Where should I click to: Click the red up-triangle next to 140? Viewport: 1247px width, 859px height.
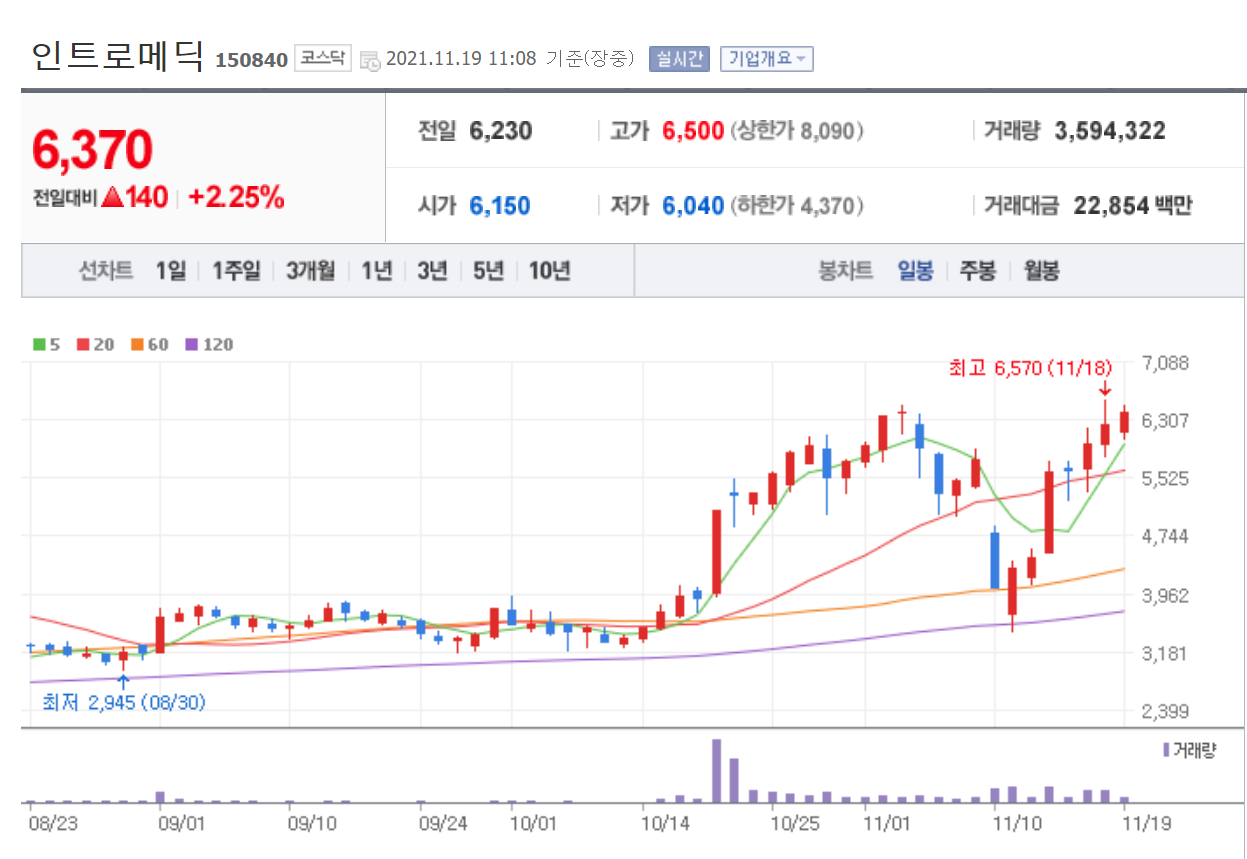click(112, 197)
